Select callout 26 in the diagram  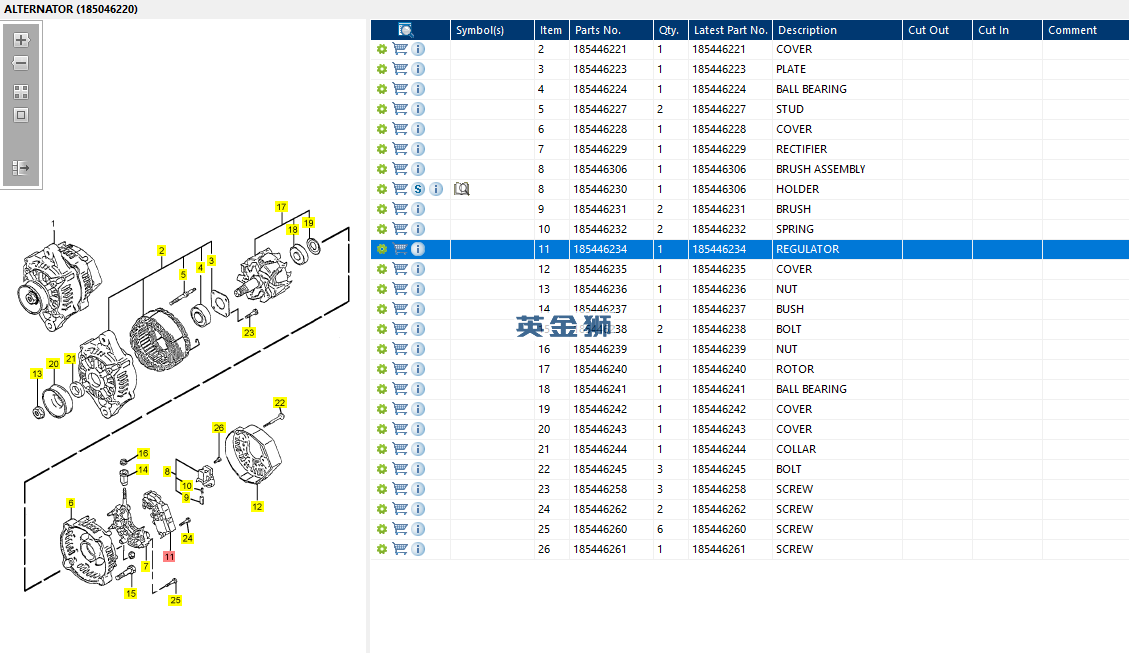(219, 428)
